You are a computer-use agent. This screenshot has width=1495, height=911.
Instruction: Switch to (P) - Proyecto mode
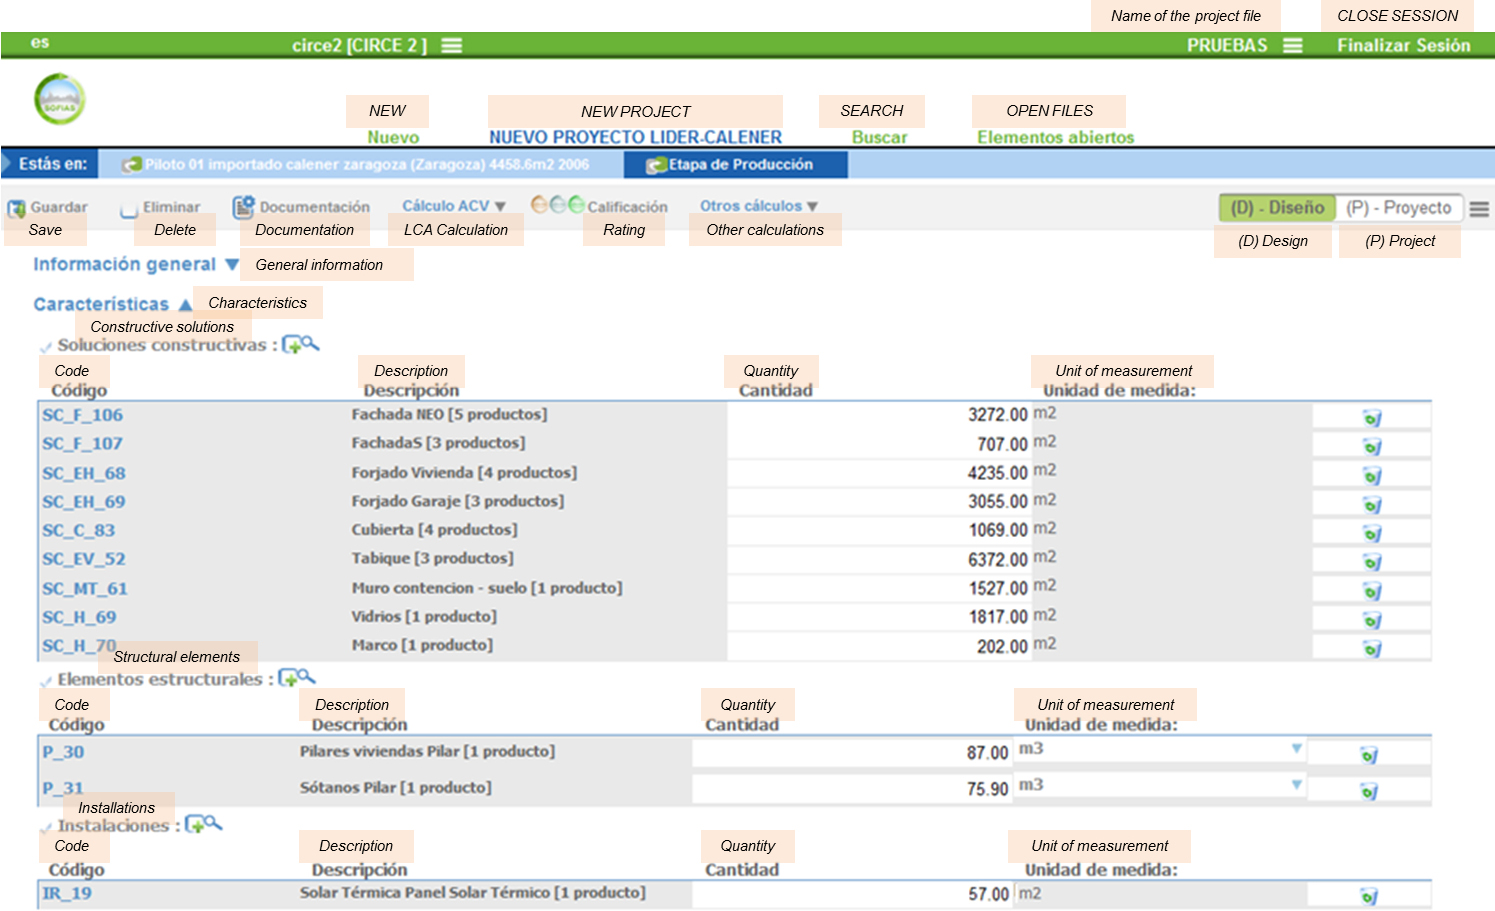pyautogui.click(x=1399, y=208)
